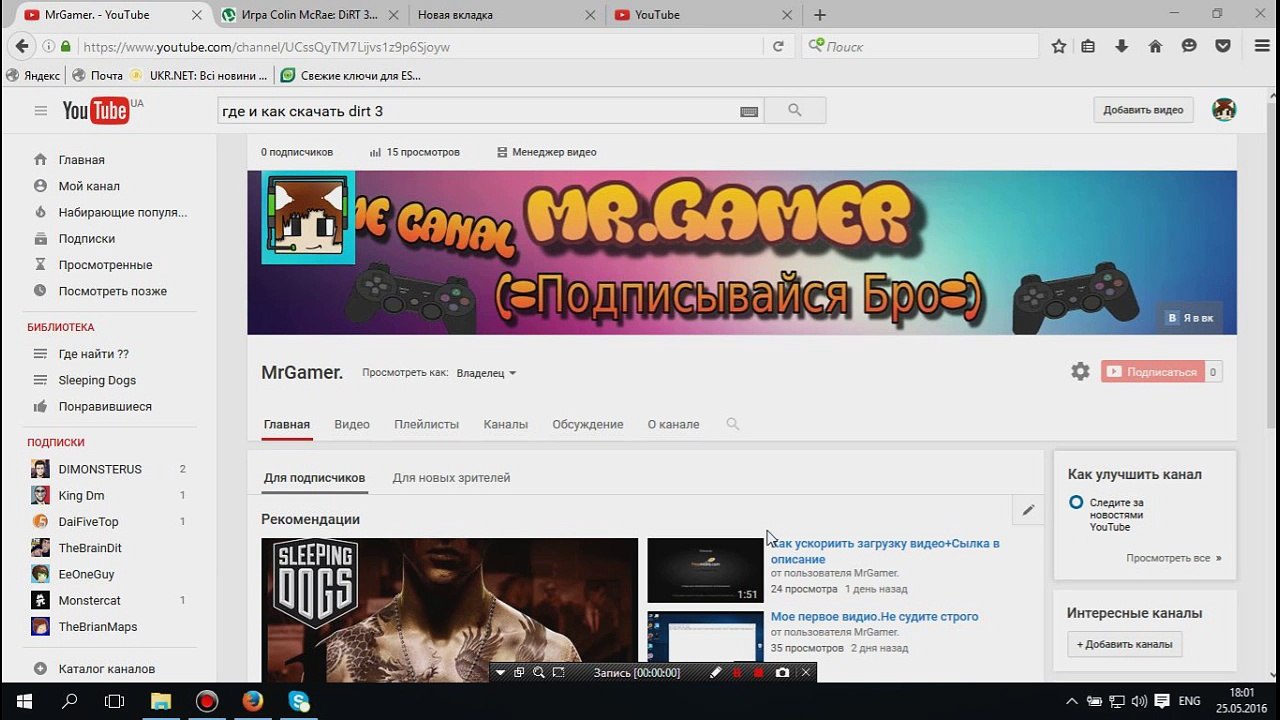Image resolution: width=1280 pixels, height=720 pixels.
Task: Click the Добавить видео button
Action: coord(1143,110)
